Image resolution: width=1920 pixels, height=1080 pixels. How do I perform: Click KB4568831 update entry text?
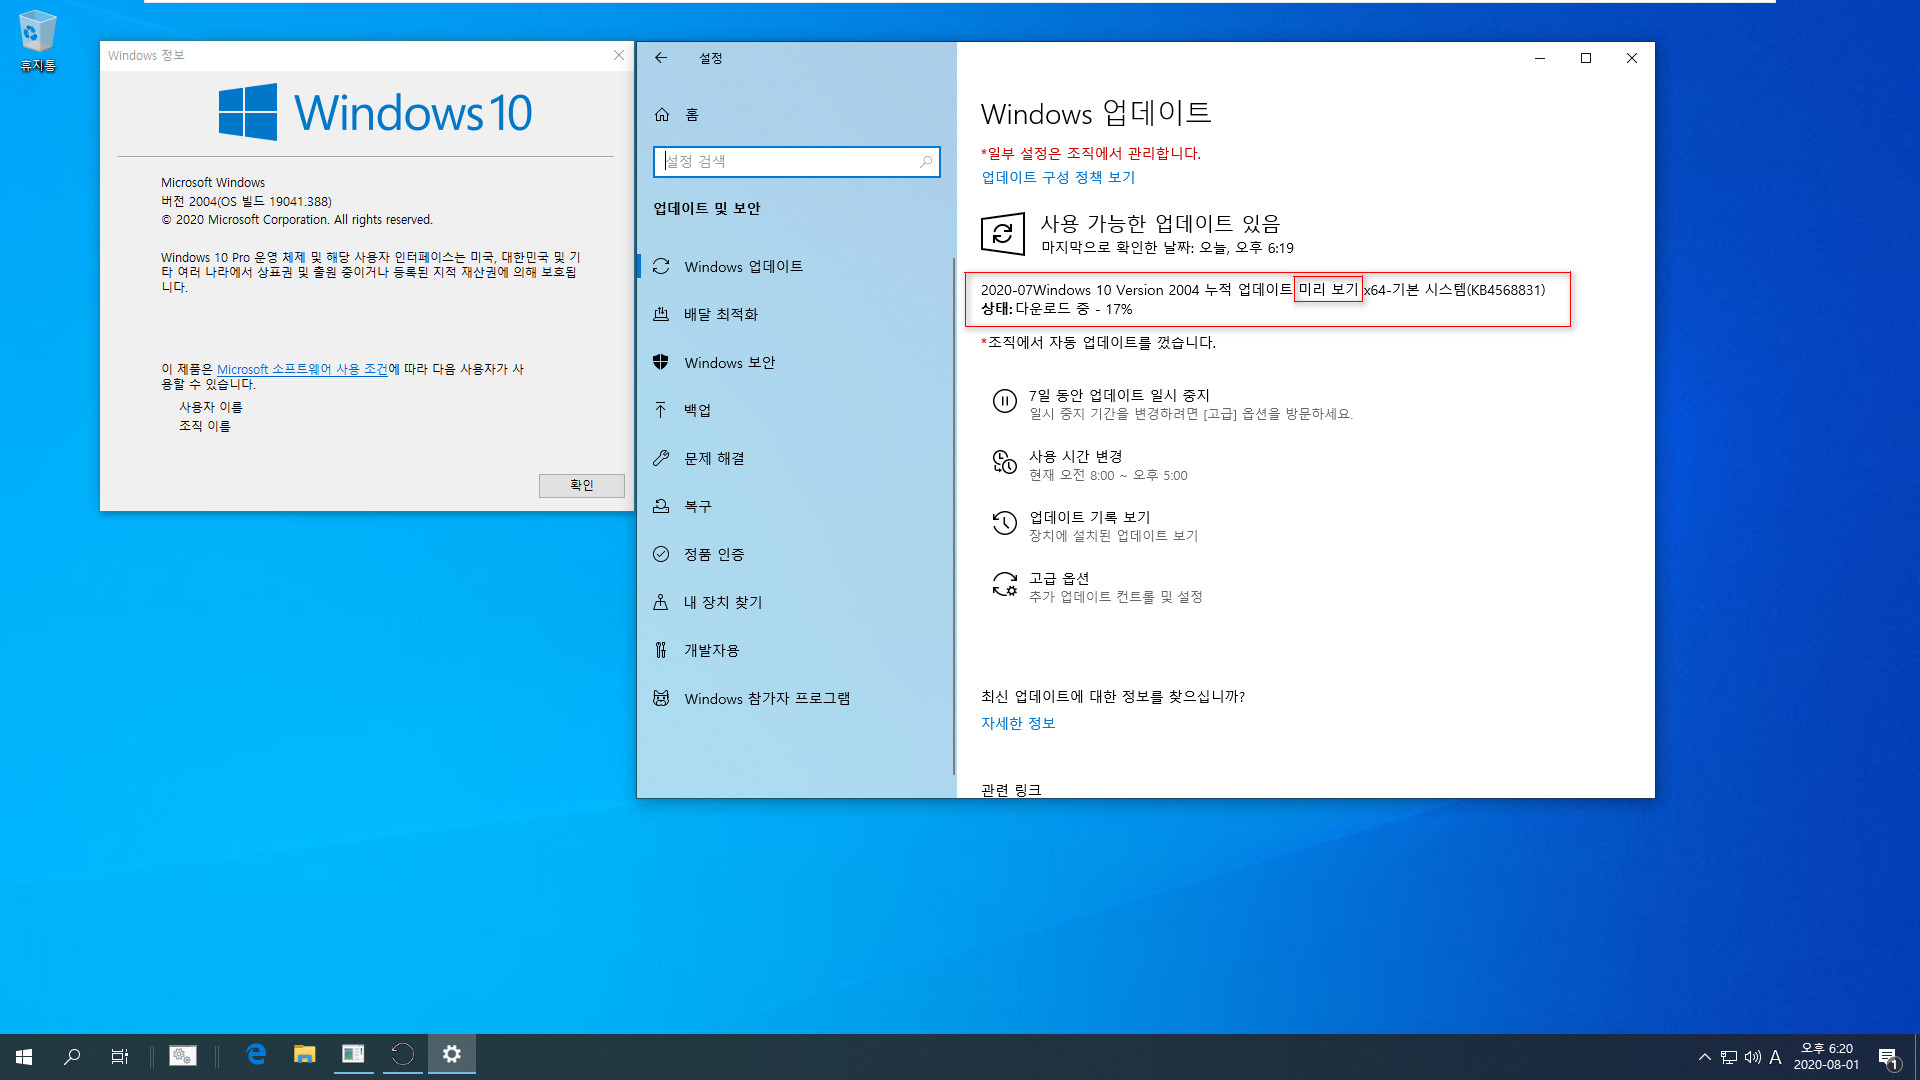(1263, 290)
